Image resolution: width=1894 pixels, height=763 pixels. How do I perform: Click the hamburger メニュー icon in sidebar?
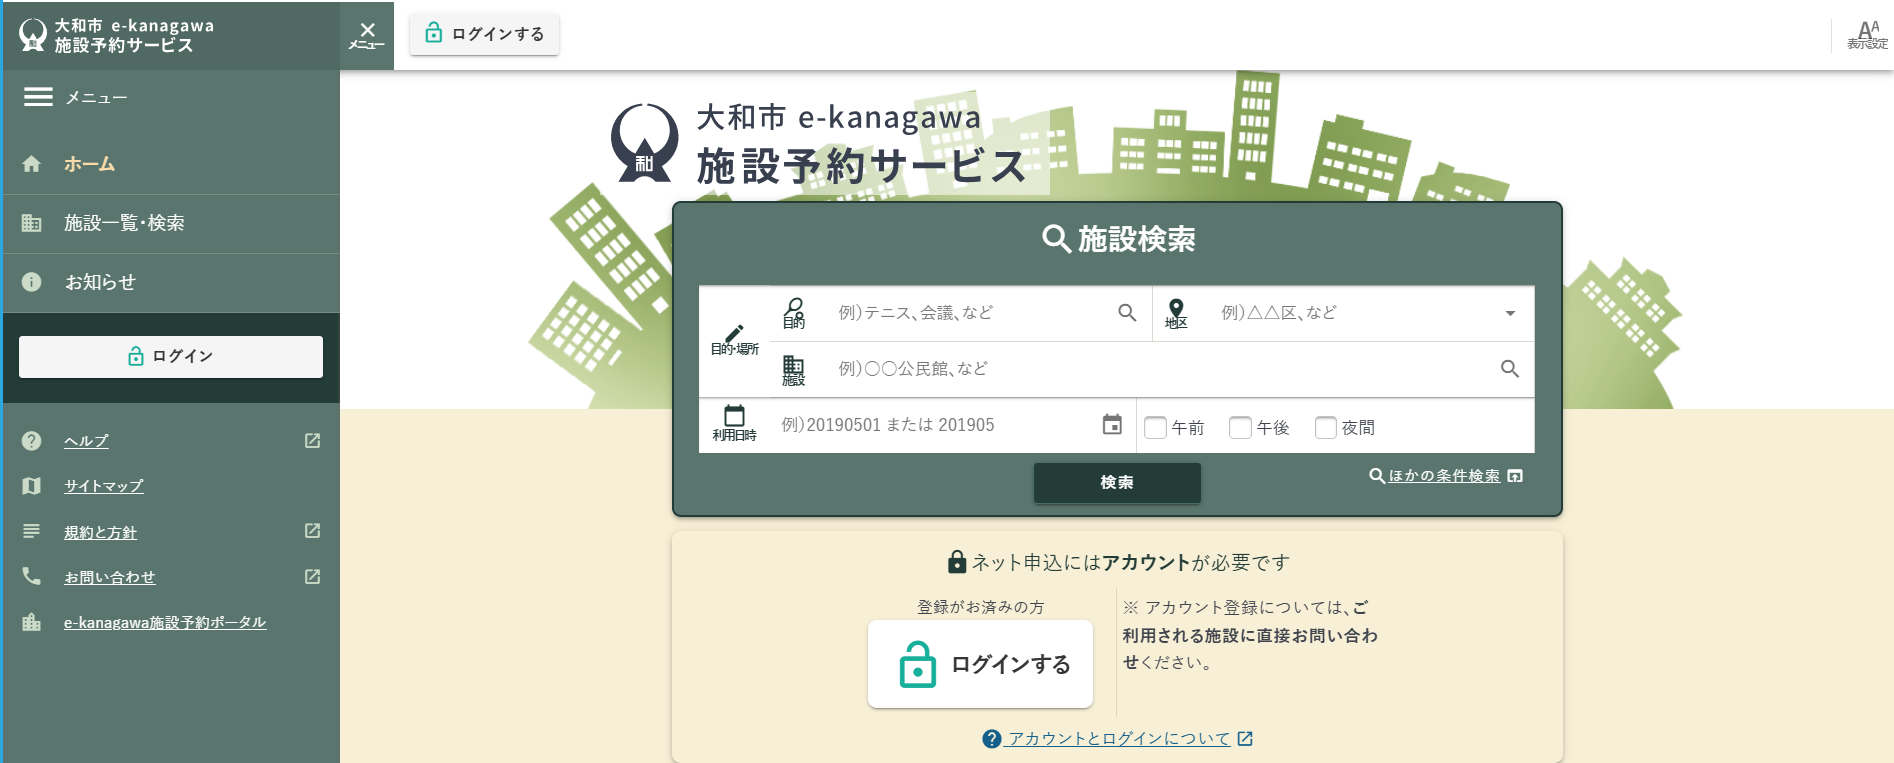(38, 97)
